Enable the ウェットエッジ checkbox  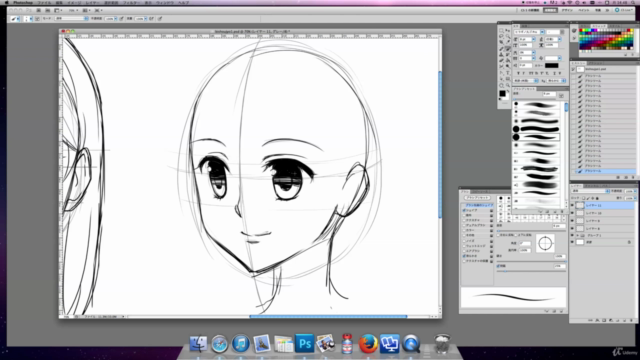(464, 246)
